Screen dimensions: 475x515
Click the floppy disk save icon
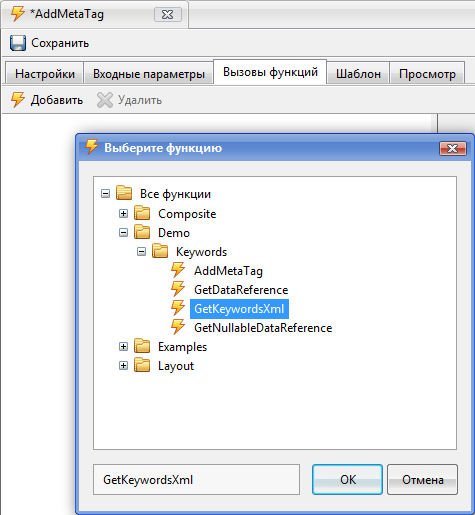18,43
